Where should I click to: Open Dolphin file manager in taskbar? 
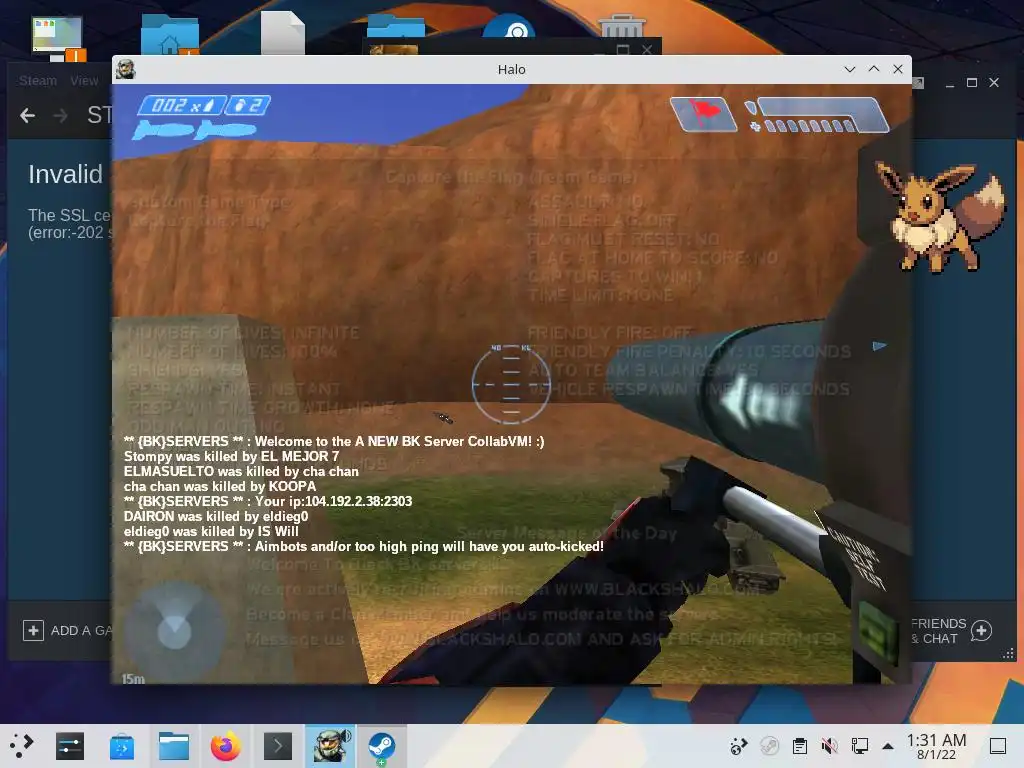point(174,746)
